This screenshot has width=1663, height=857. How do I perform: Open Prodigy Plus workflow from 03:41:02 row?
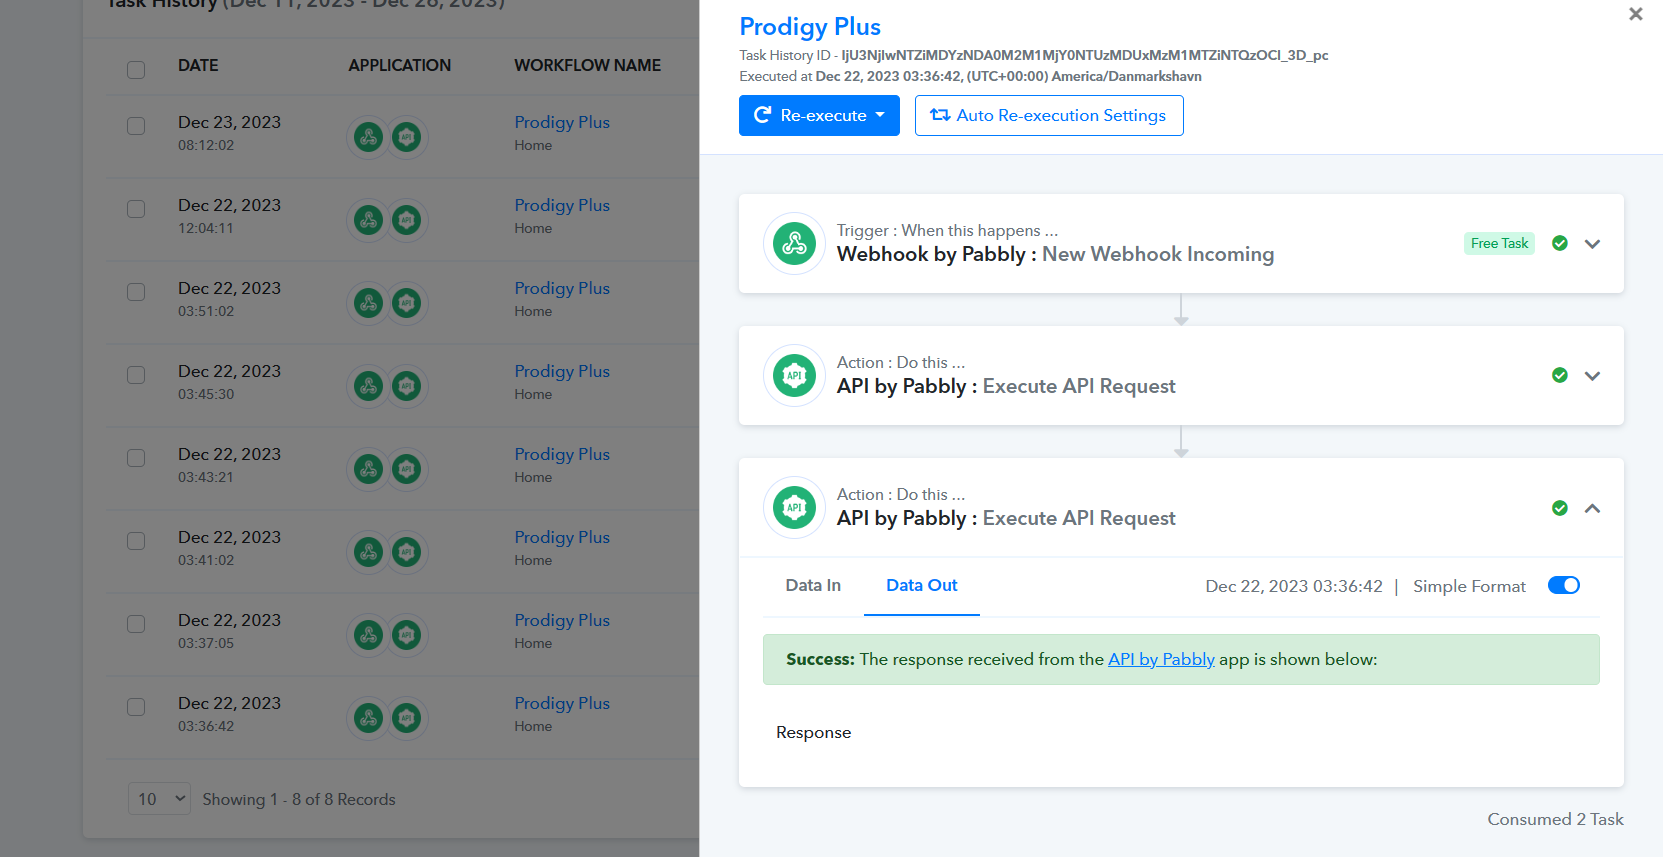[x=562, y=537]
